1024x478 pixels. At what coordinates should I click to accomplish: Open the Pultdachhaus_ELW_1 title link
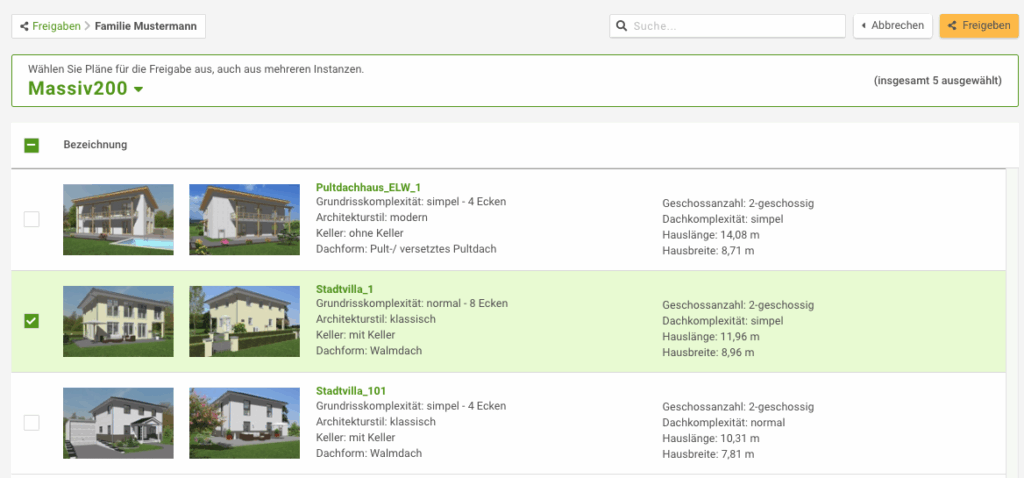pyautogui.click(x=368, y=187)
